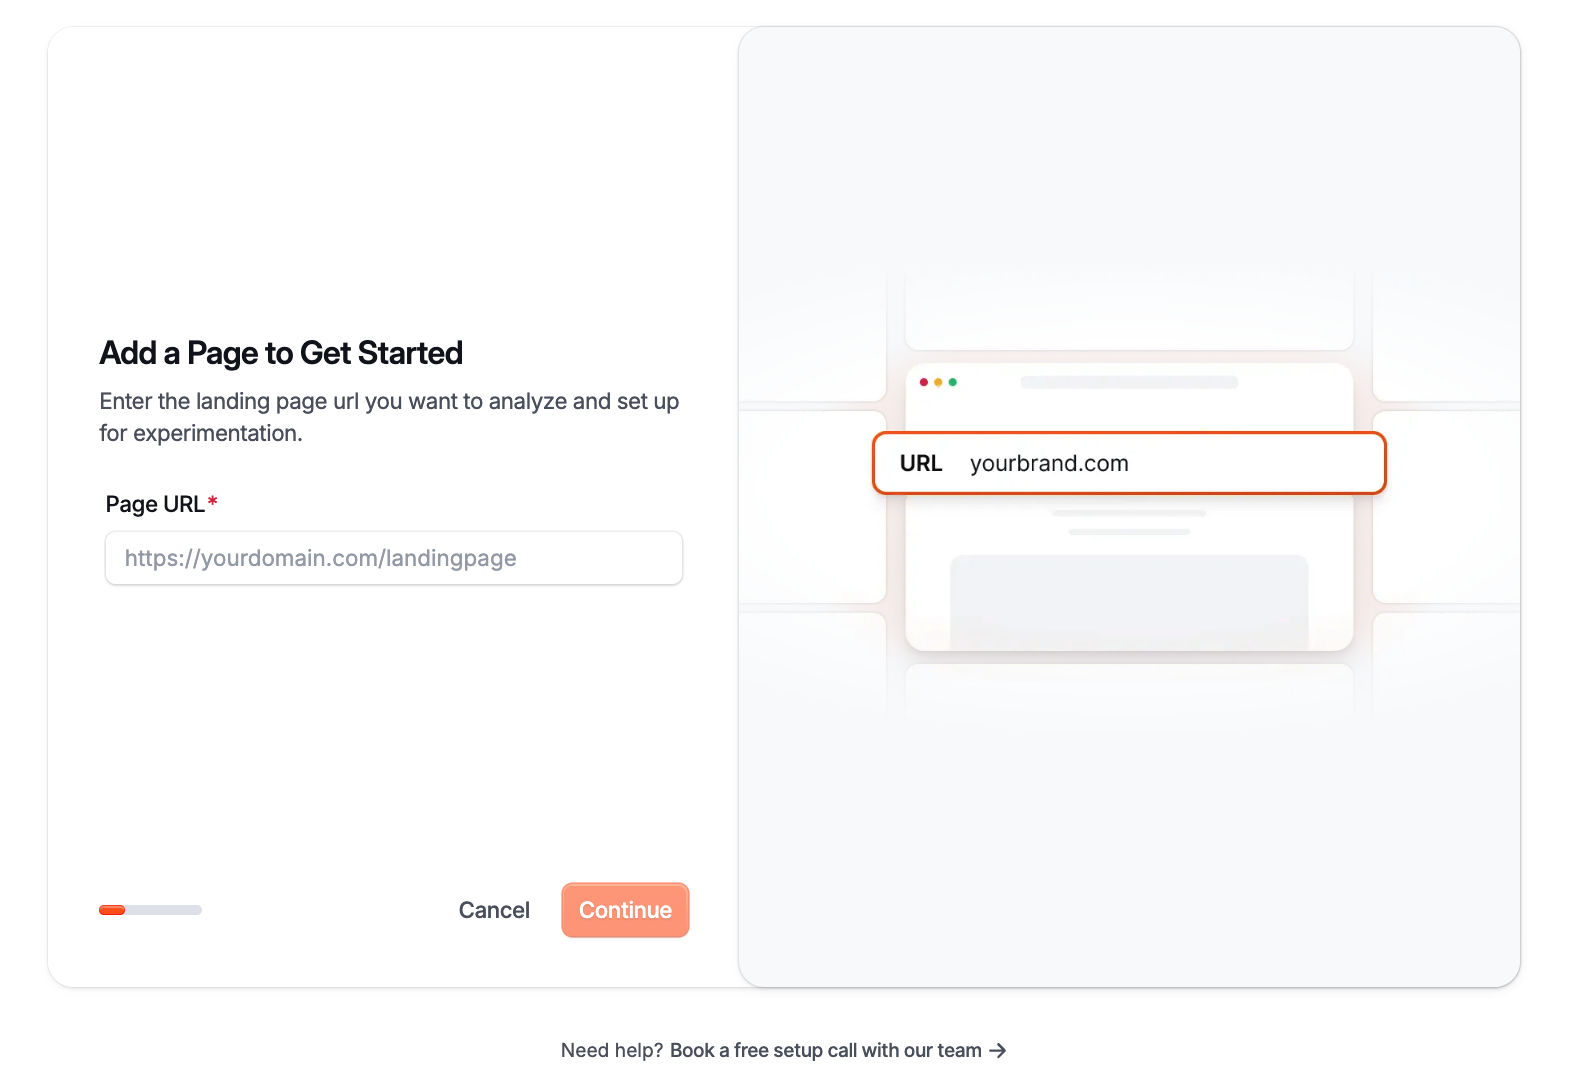The image size is (1576, 1088).
Task: Click the bold URL label in illustration
Action: (x=920, y=463)
